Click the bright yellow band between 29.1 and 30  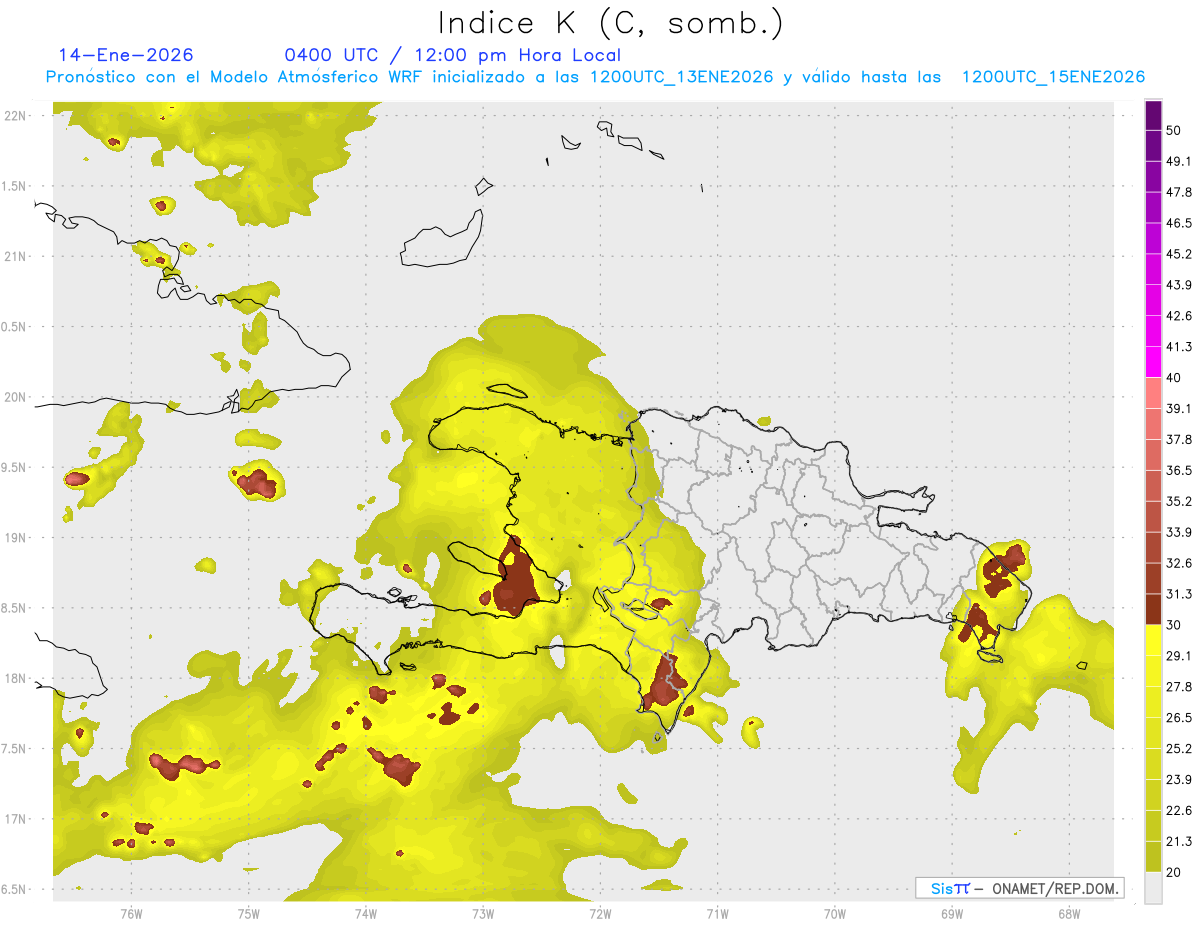pos(1153,640)
